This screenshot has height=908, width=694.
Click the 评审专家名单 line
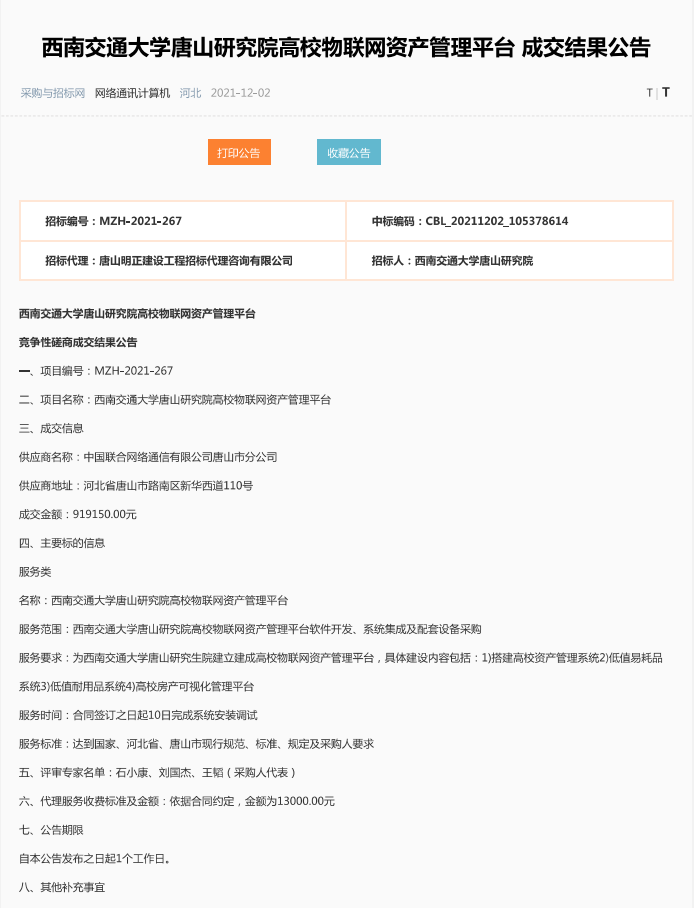point(157,772)
